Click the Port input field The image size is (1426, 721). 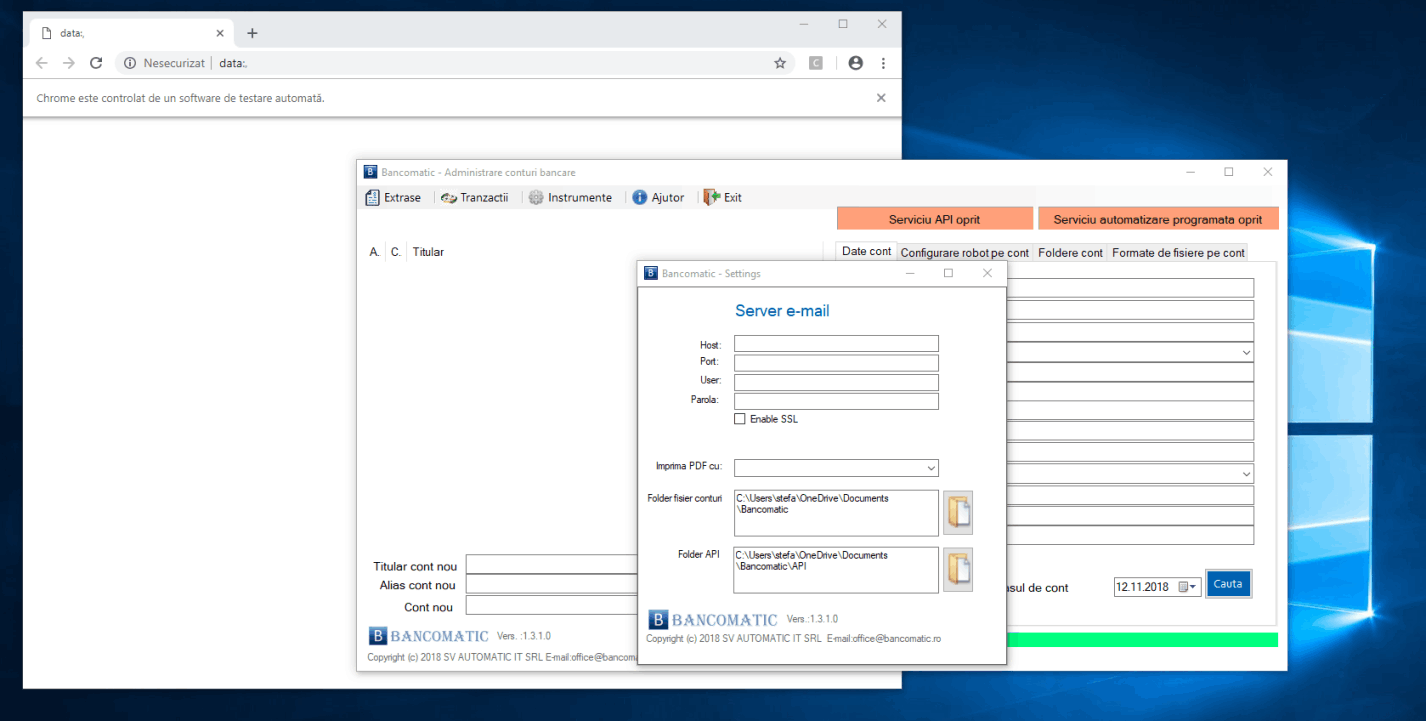pyautogui.click(x=836, y=363)
